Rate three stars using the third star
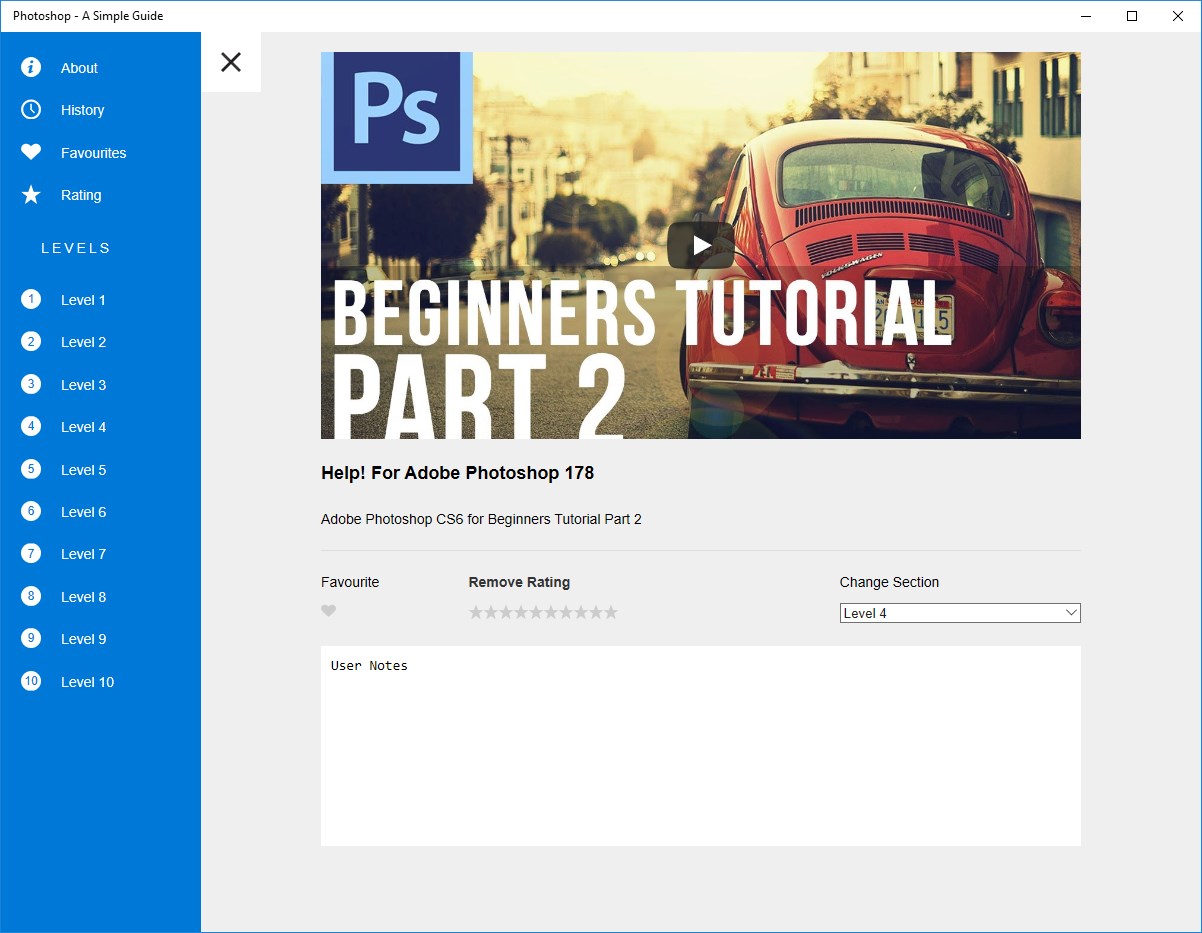The image size is (1202, 933). tap(506, 612)
